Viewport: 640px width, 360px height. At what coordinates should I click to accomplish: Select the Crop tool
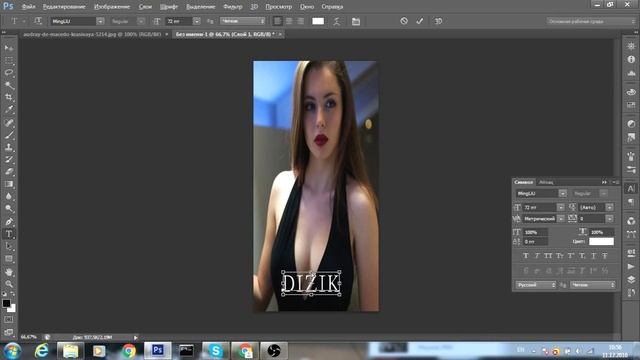point(9,97)
